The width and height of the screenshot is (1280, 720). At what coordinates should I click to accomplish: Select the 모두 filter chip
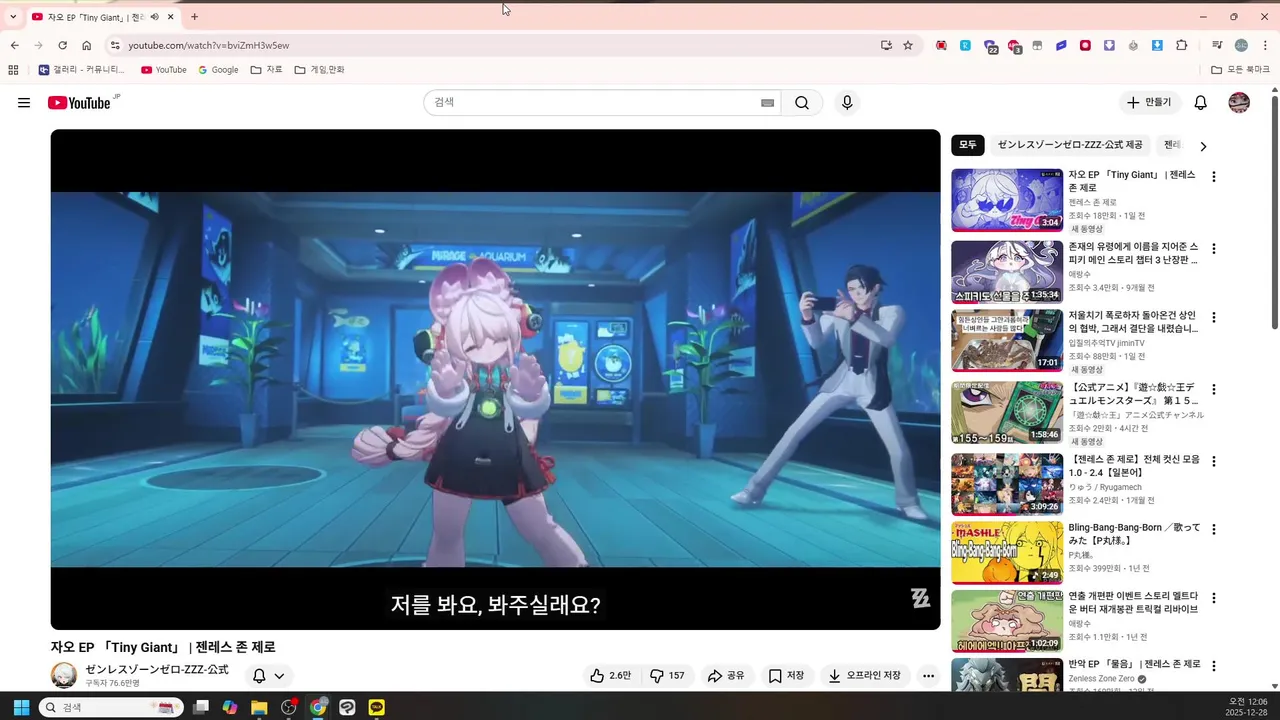tap(968, 145)
